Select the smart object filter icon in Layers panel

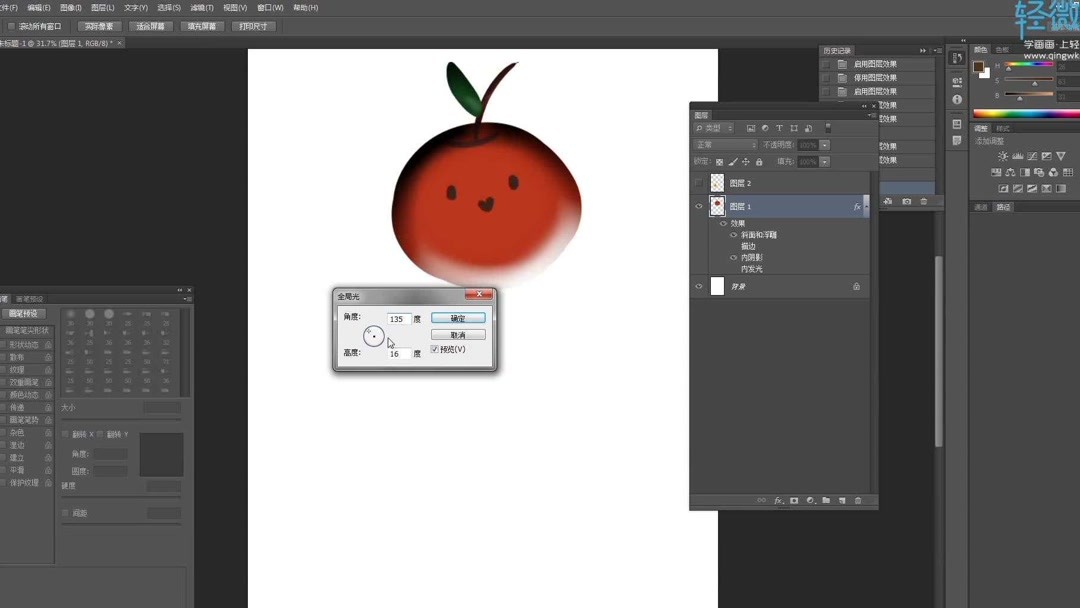(808, 128)
